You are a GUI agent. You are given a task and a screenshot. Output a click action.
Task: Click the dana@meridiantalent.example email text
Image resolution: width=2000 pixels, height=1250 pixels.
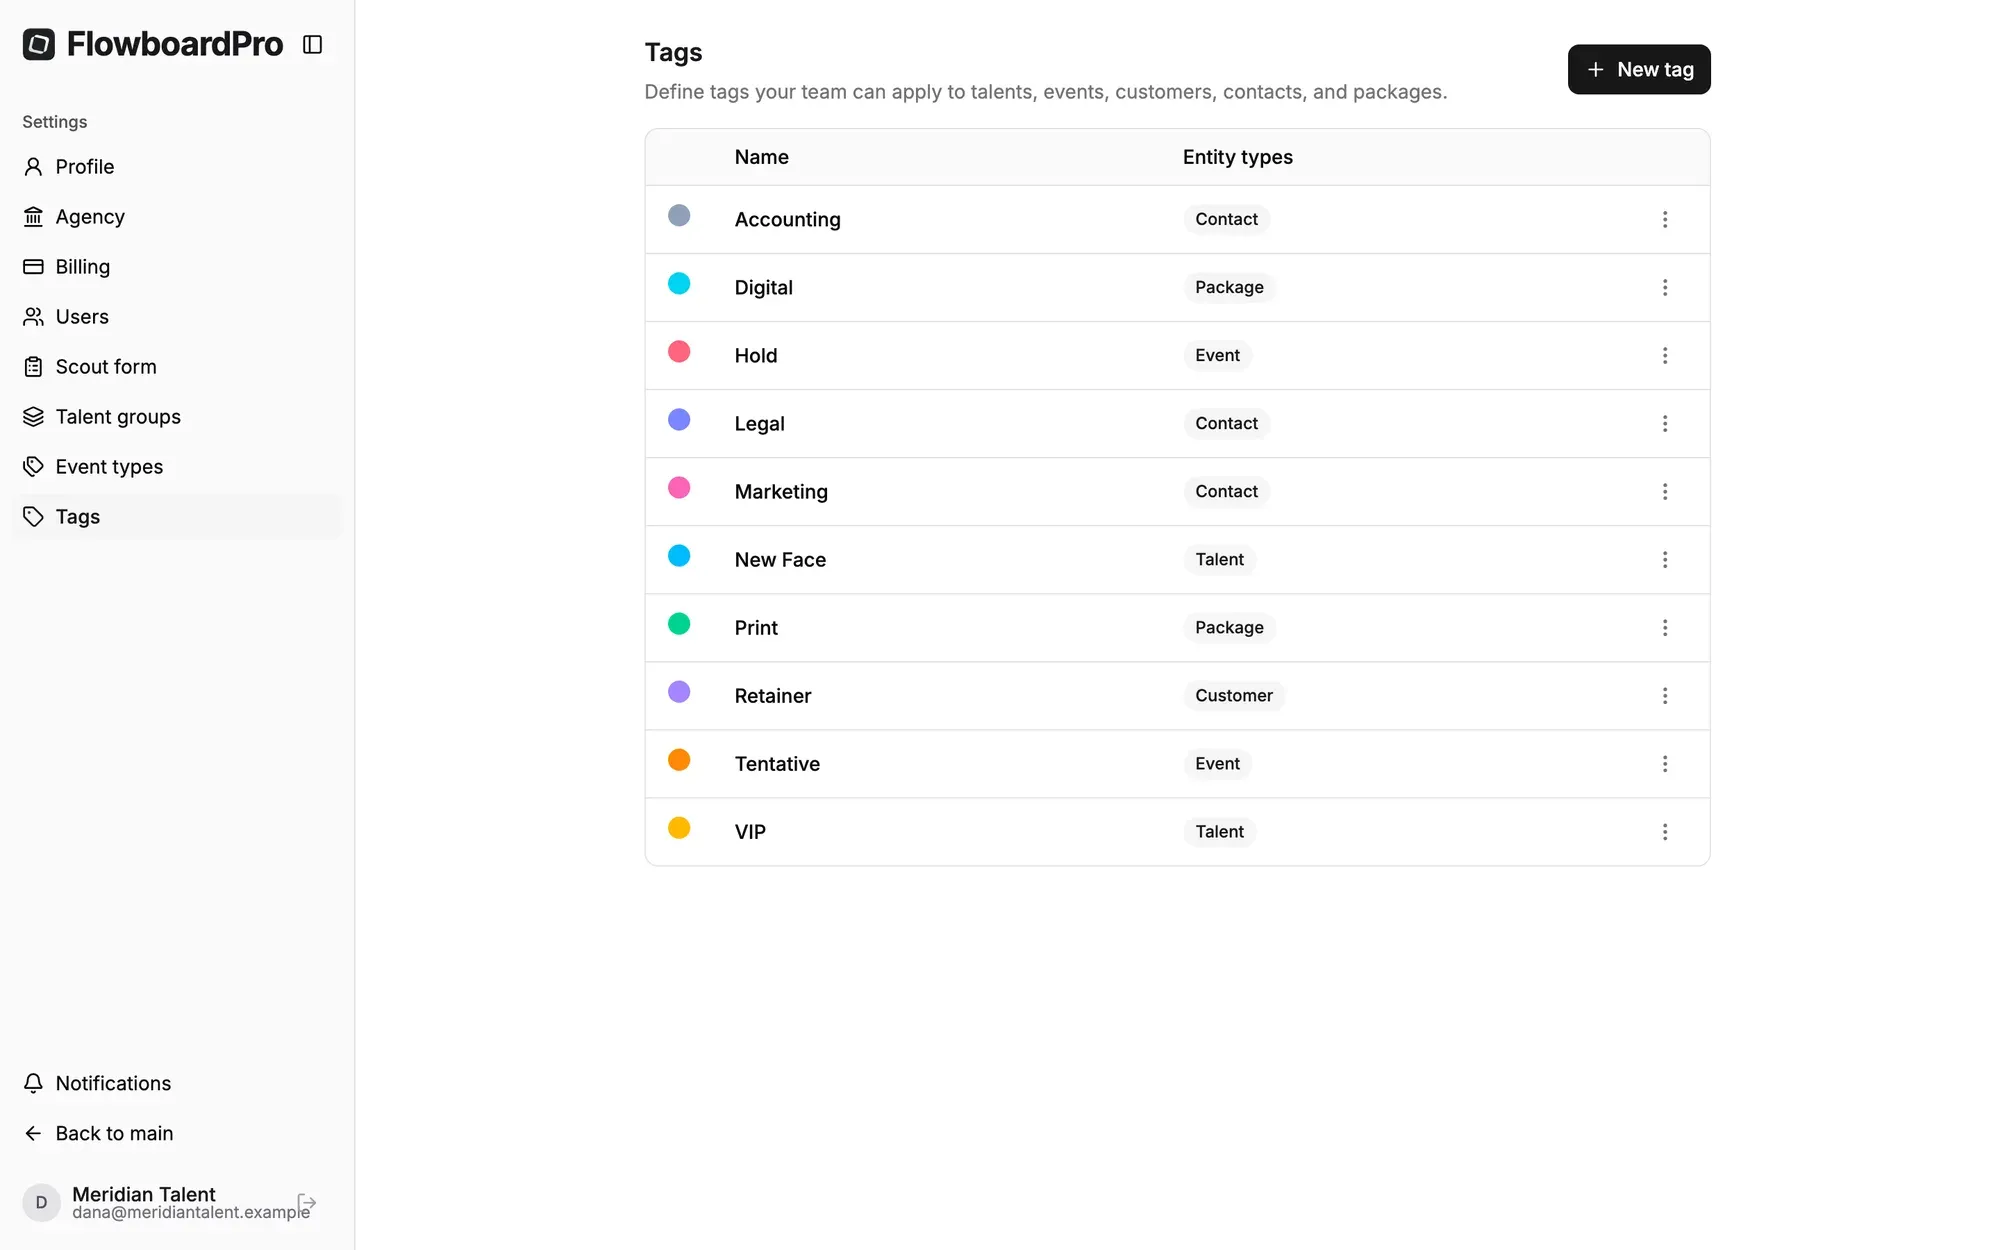191,1212
